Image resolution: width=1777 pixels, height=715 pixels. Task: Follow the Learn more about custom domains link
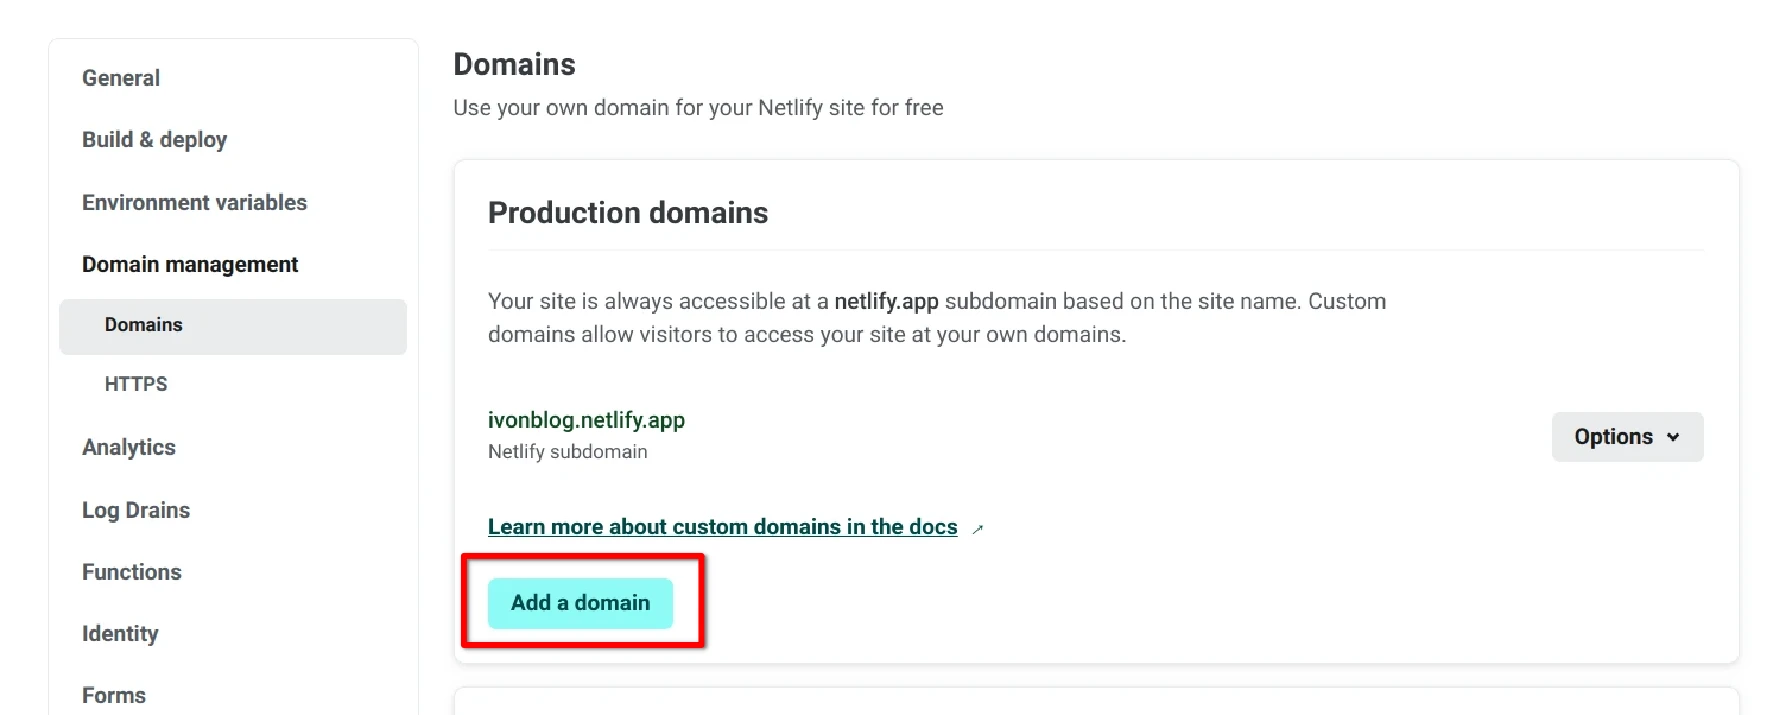pos(722,527)
